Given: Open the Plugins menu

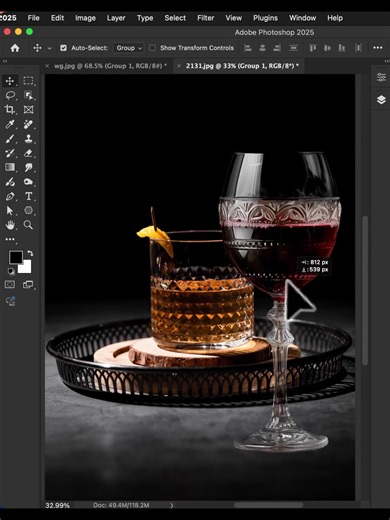Looking at the screenshot, I should [265, 18].
